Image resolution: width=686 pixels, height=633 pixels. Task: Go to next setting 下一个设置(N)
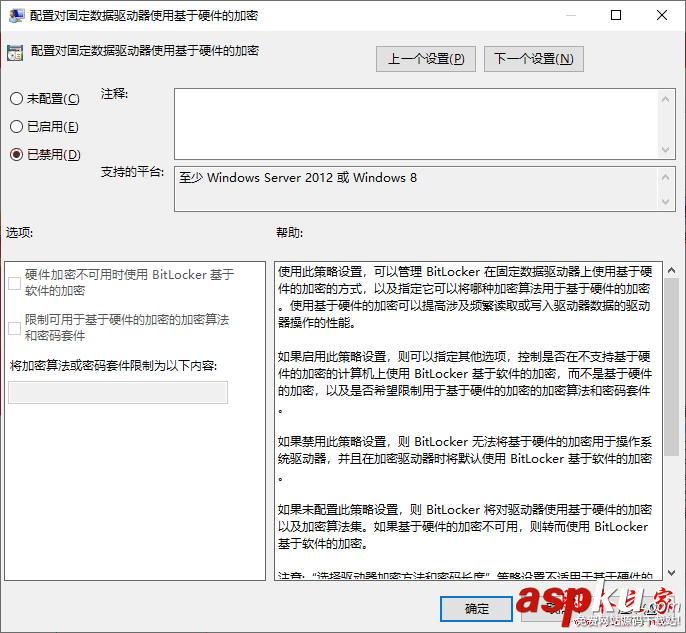point(534,59)
